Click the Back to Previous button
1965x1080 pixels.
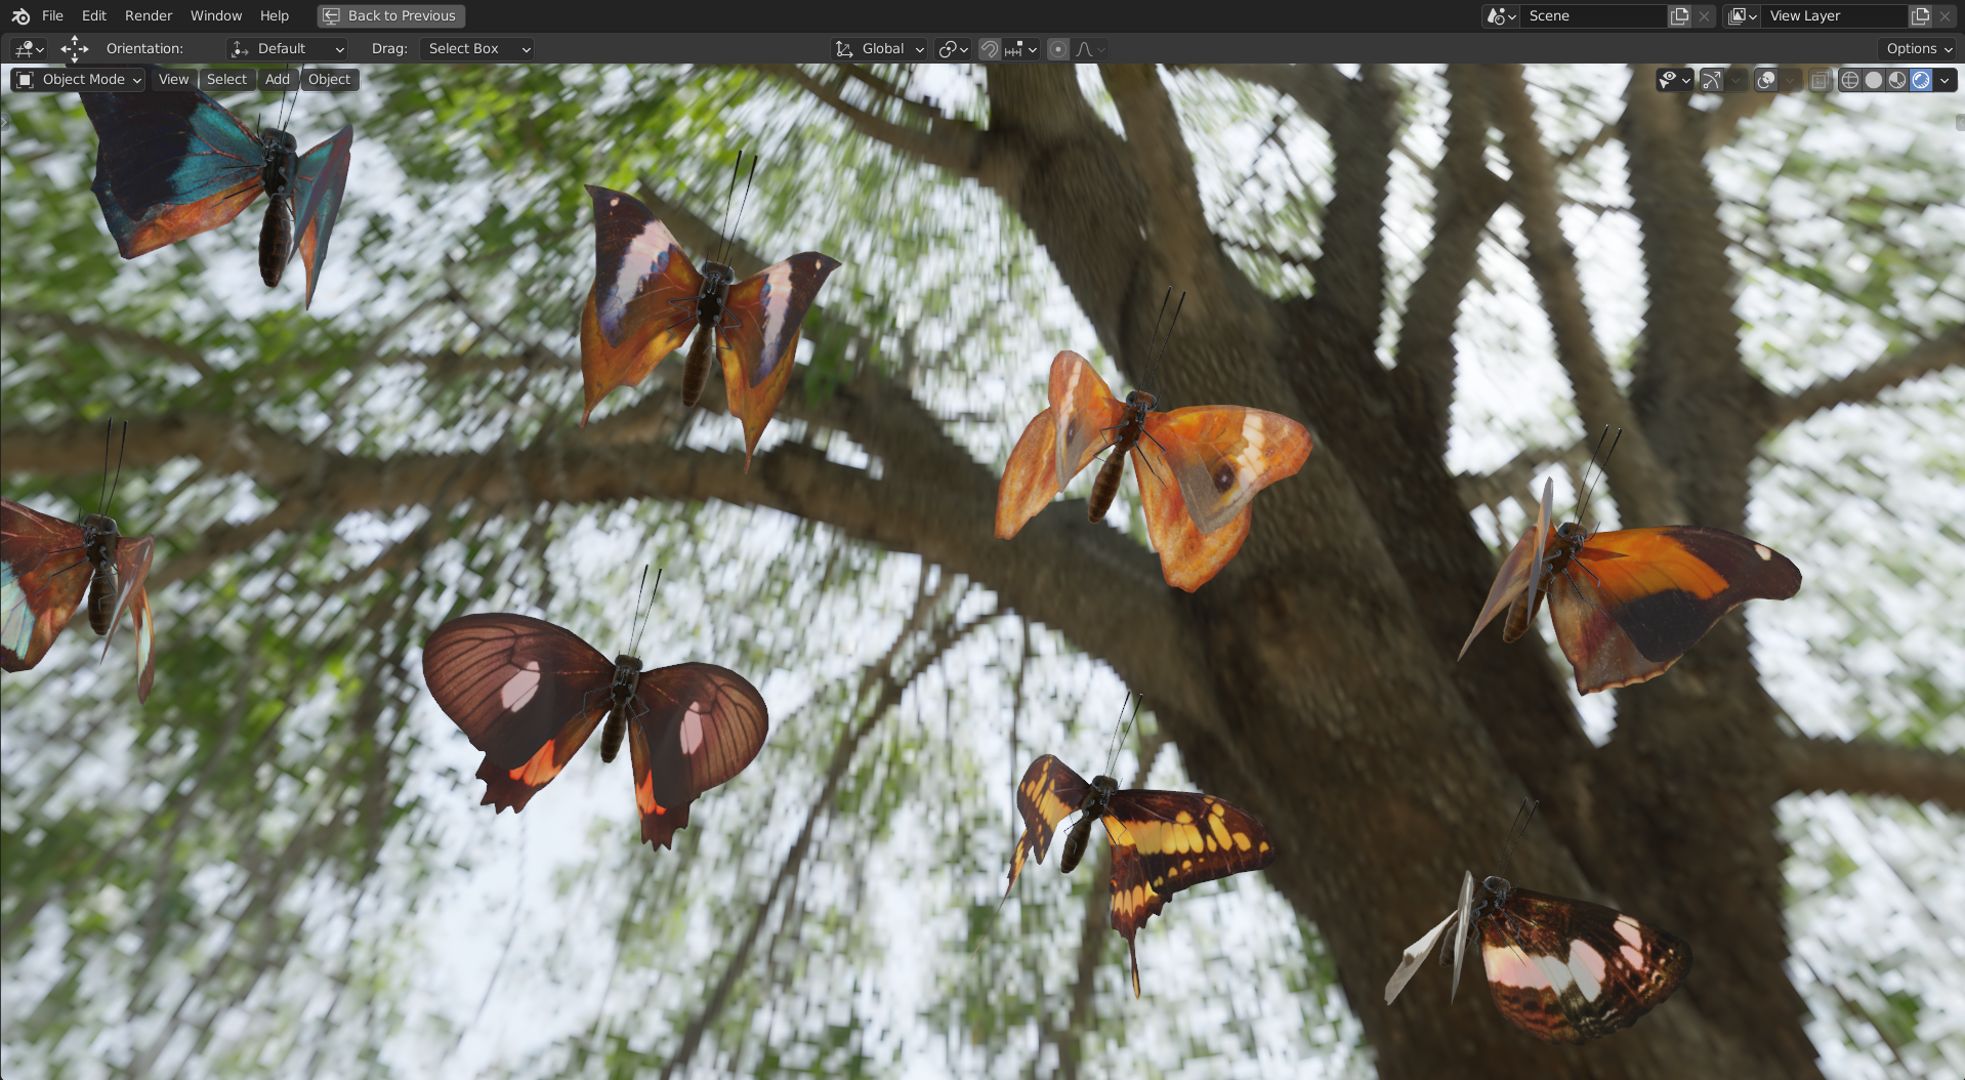(391, 16)
